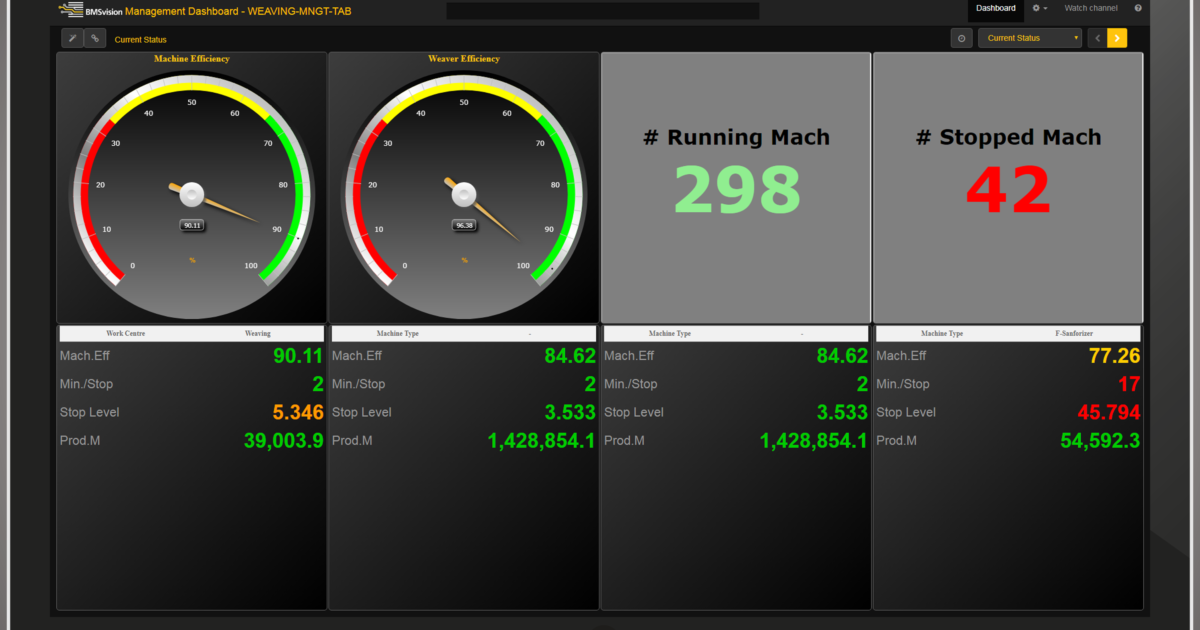The height and width of the screenshot is (630, 1200).
Task: Switch to the Dashboard tab
Action: tap(995, 8)
